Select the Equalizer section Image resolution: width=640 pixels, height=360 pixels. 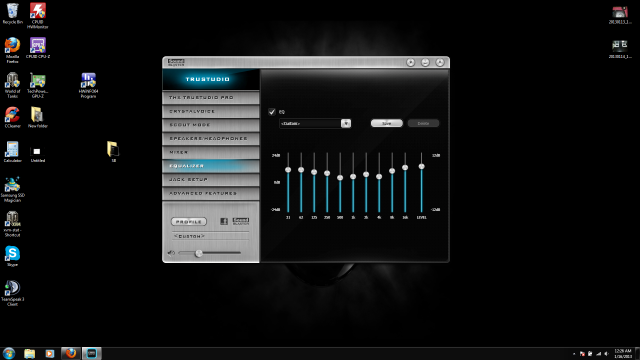pyautogui.click(x=211, y=166)
